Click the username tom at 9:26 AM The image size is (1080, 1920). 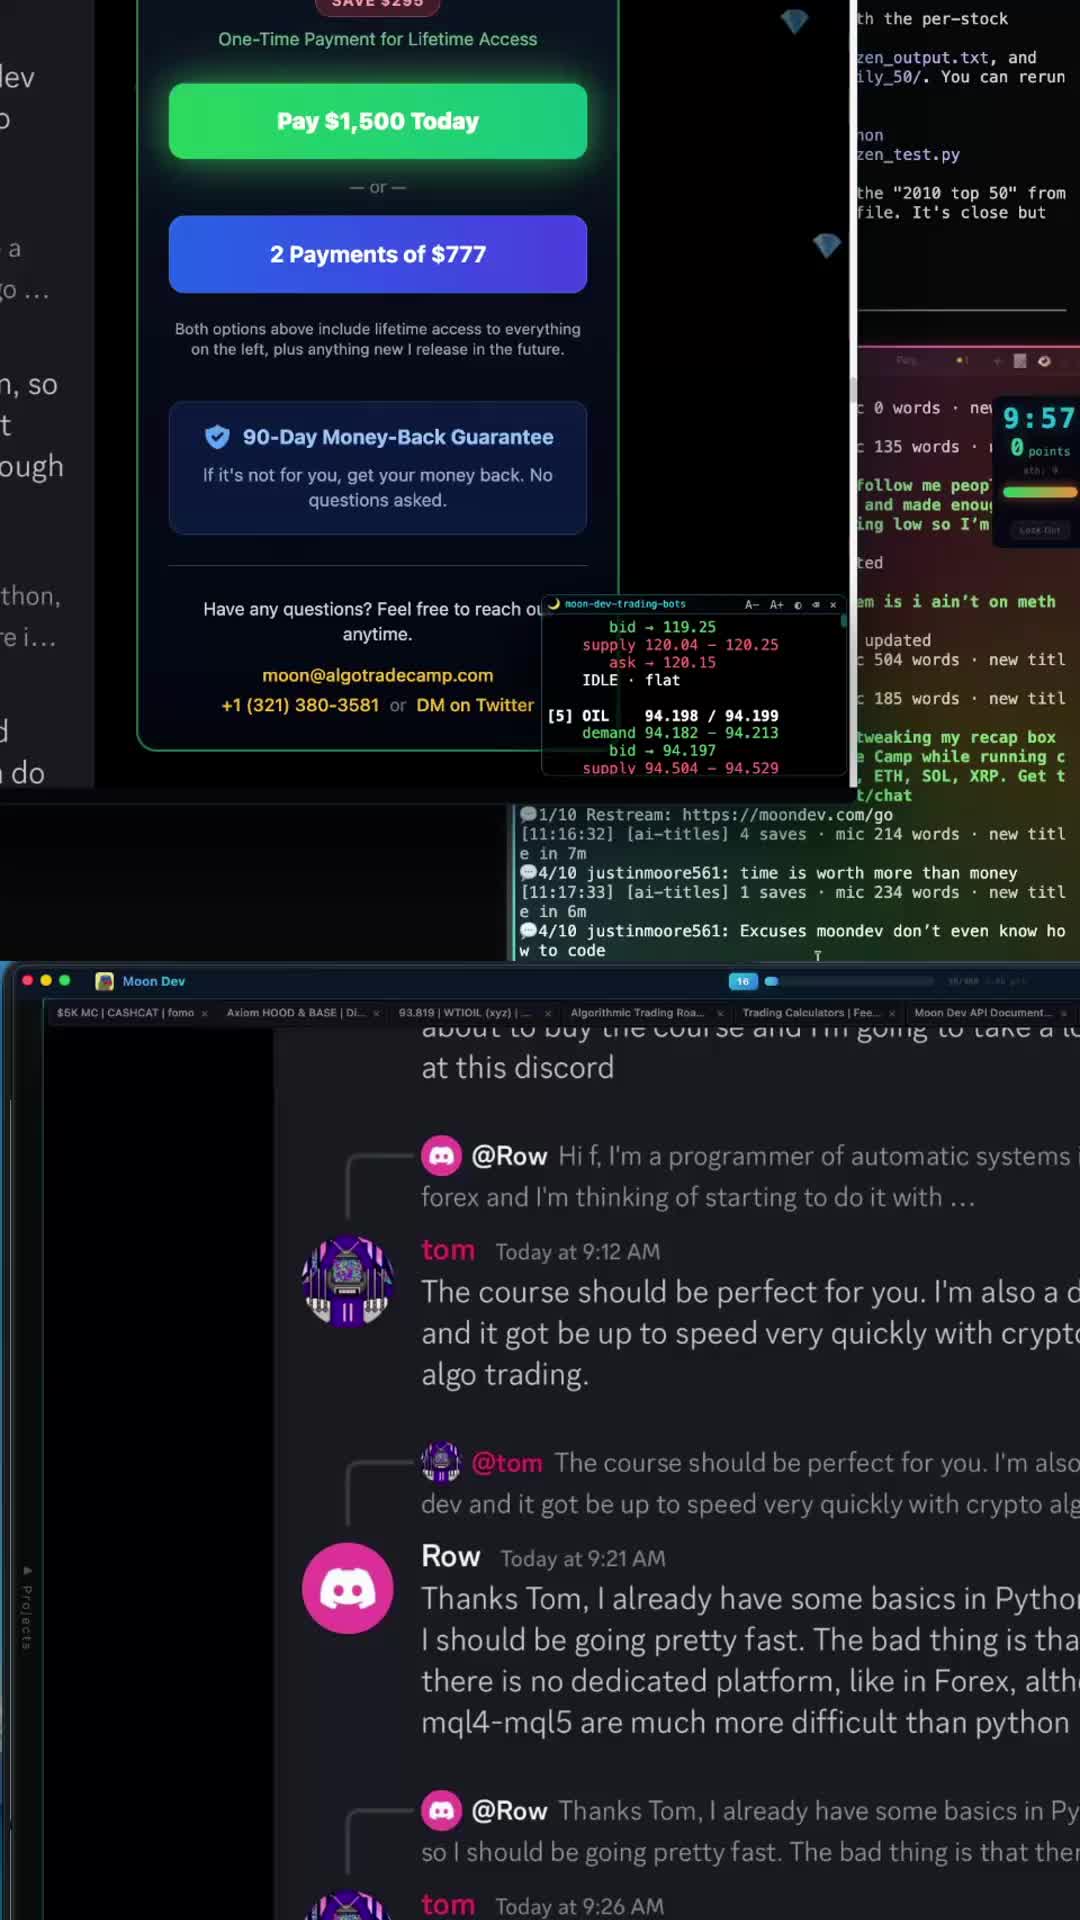(448, 1905)
